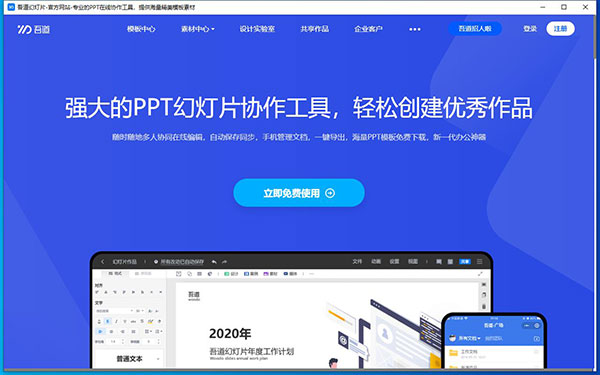This screenshot has height=375, width=600.
Task: Click the back chevron in the editor preview
Action: click(x=103, y=262)
